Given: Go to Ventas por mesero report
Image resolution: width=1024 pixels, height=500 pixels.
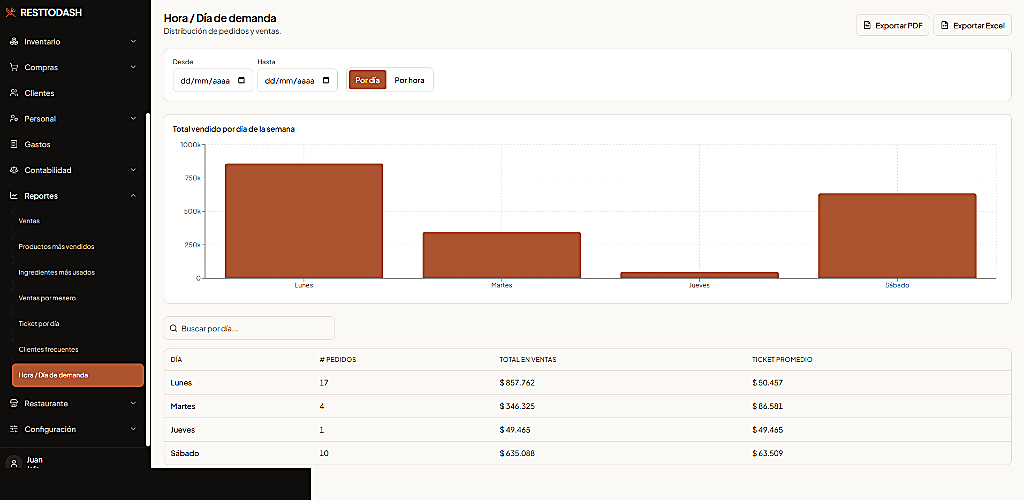Looking at the screenshot, I should [48, 298].
